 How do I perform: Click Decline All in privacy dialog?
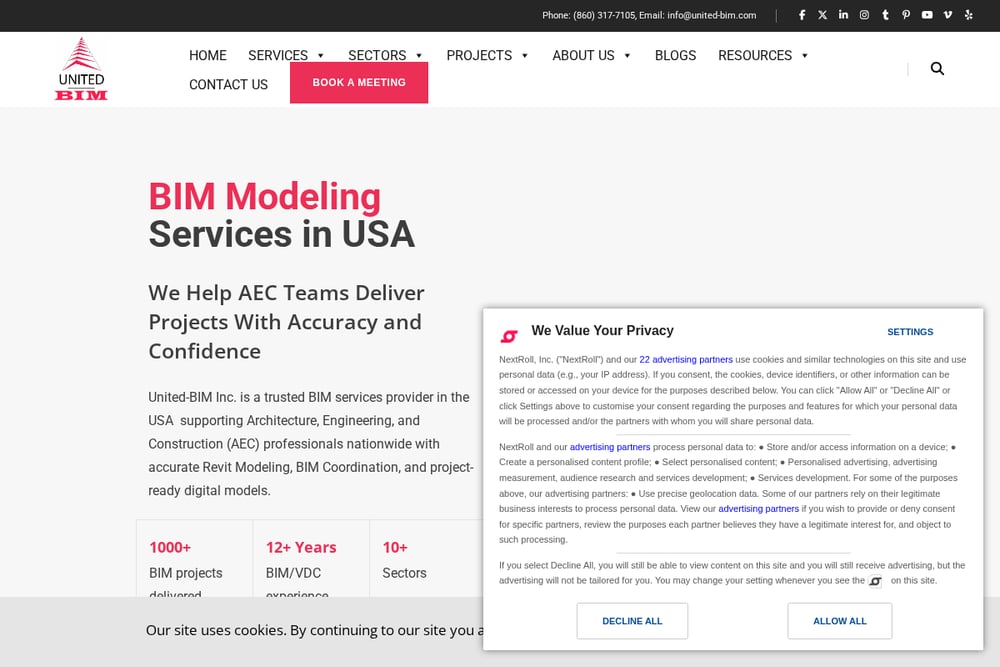(632, 621)
